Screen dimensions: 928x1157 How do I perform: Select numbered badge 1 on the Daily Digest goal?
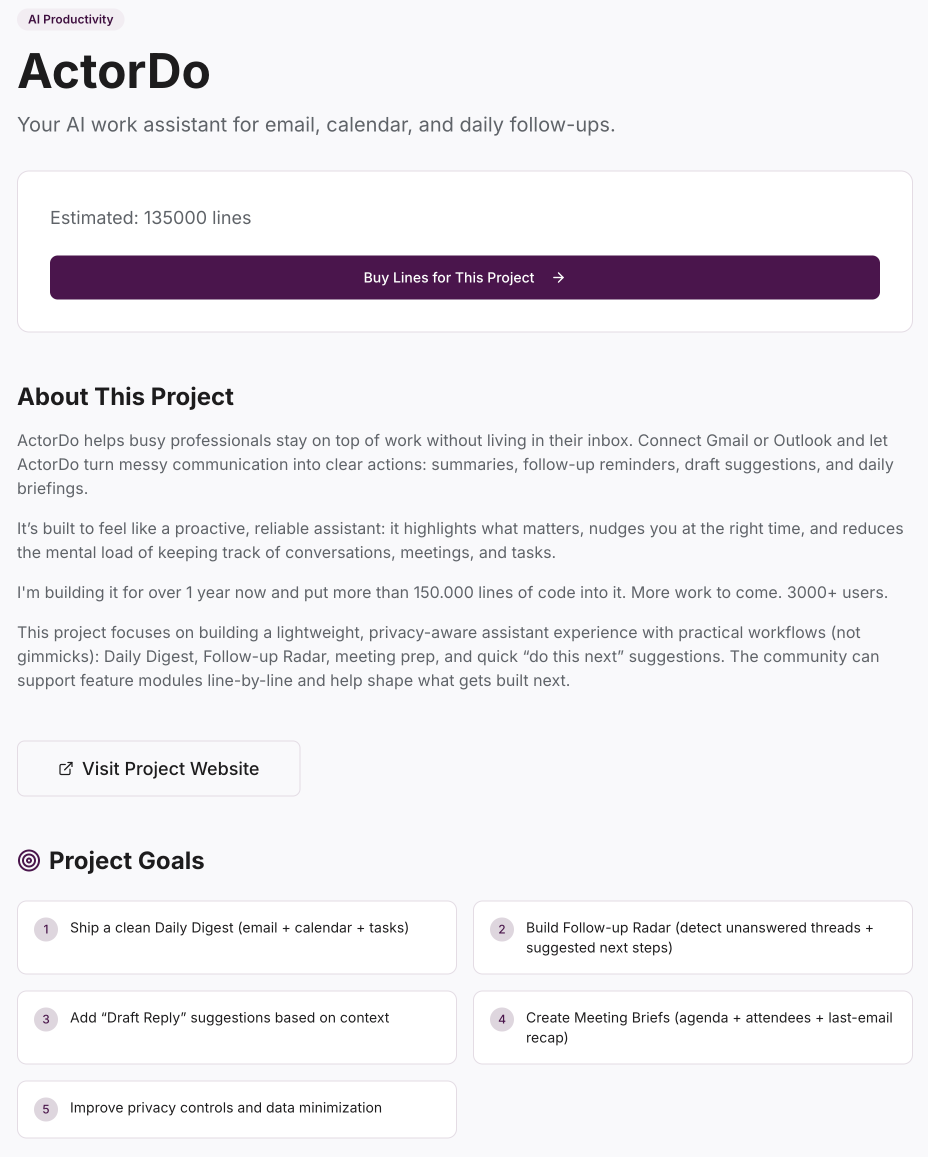coord(46,929)
